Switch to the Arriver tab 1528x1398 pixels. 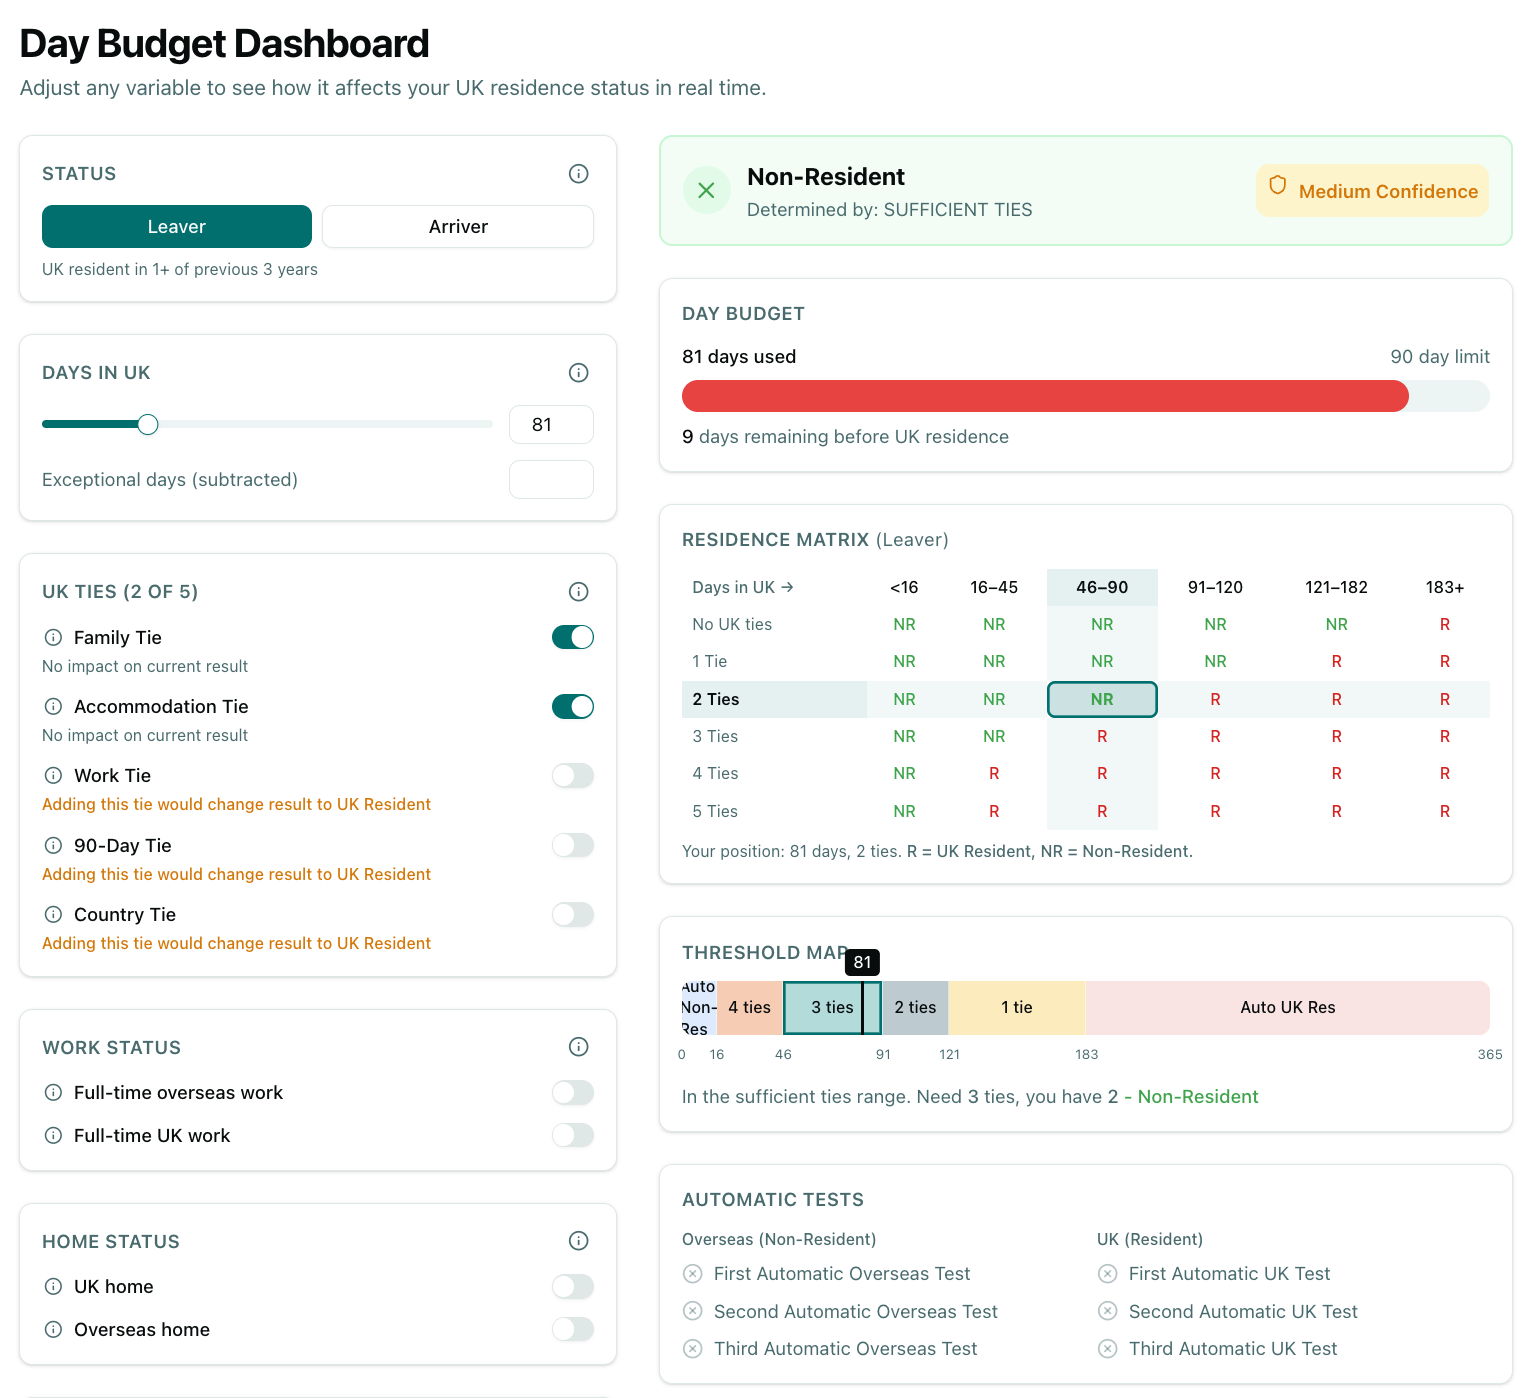[x=457, y=226]
